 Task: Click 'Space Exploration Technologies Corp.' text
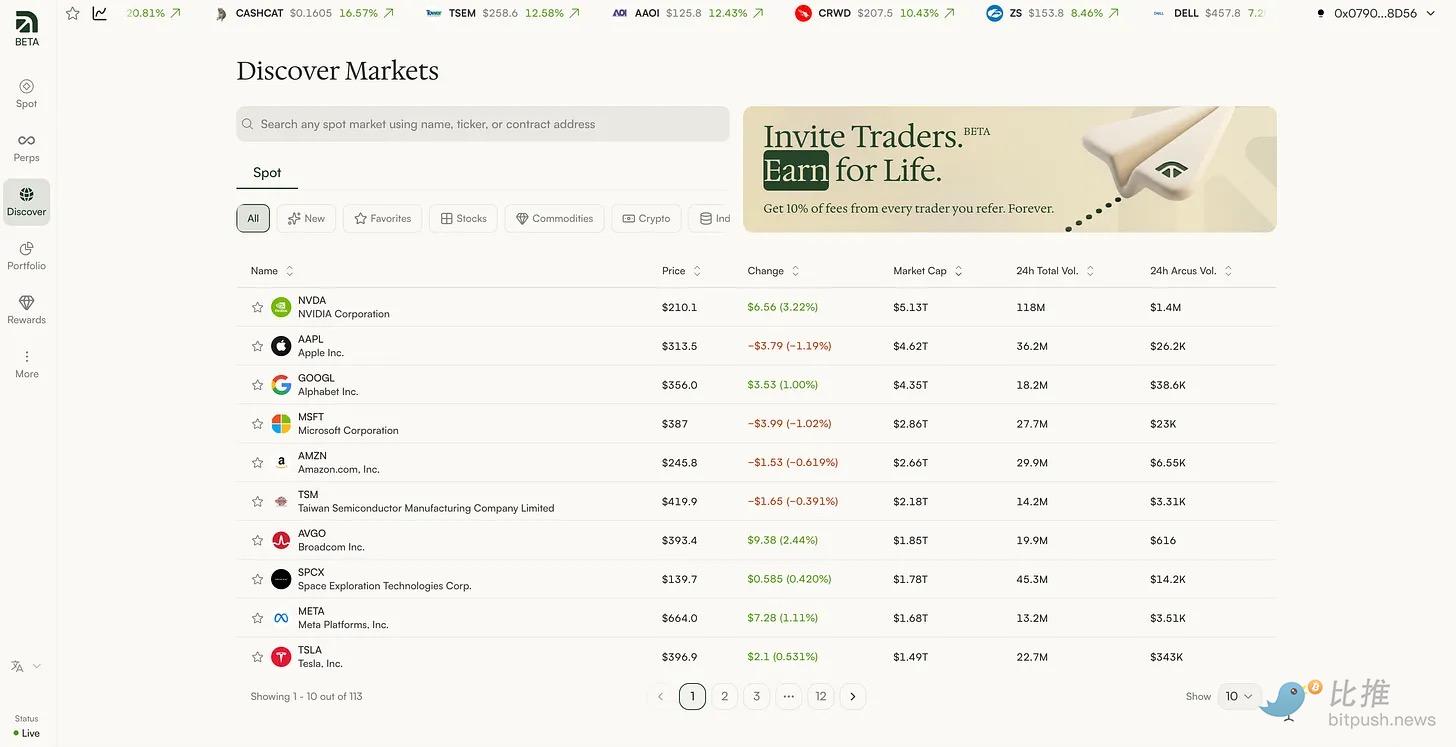click(384, 586)
